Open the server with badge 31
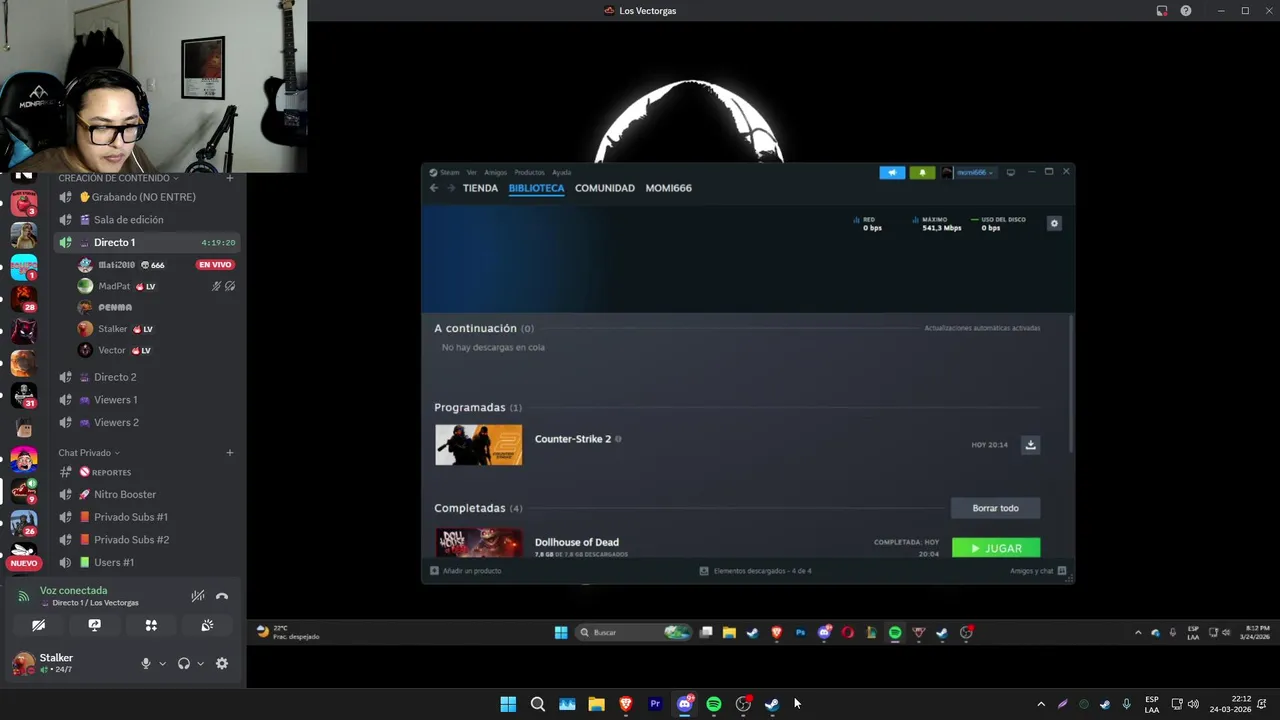Viewport: 1280px width, 720px height. click(23, 395)
